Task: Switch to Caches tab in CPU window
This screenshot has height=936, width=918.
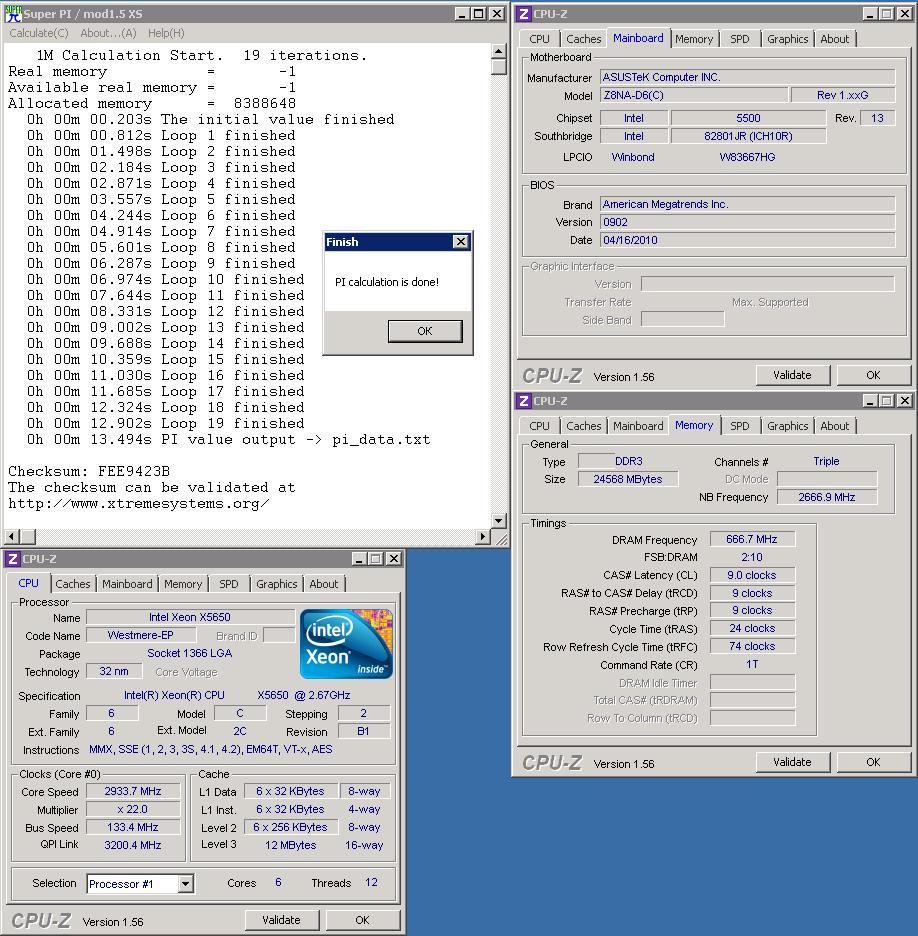Action: [x=73, y=584]
